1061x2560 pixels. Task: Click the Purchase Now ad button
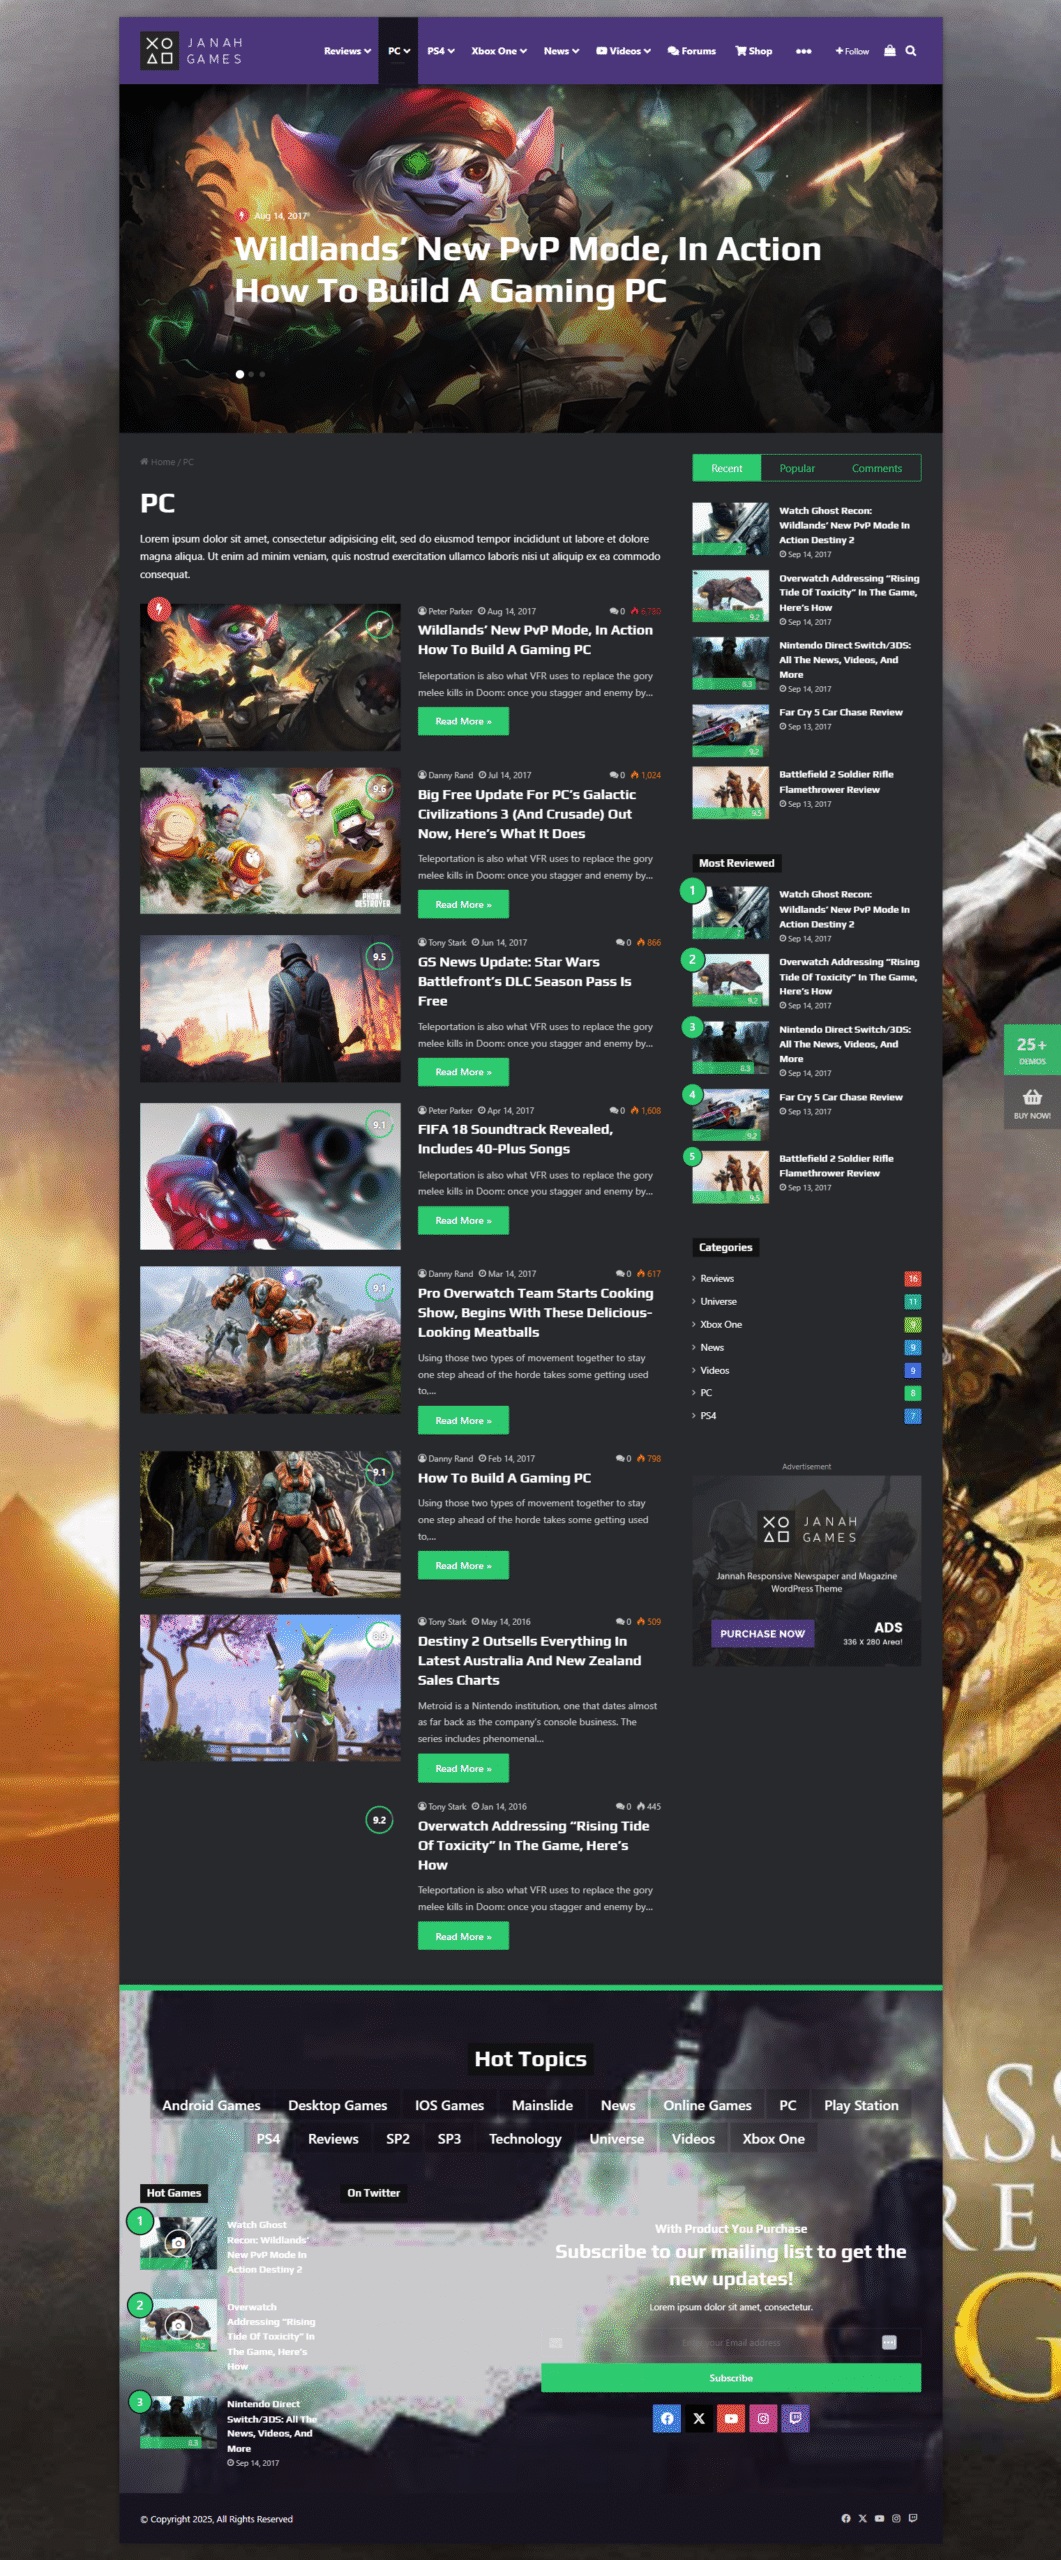tap(762, 1634)
